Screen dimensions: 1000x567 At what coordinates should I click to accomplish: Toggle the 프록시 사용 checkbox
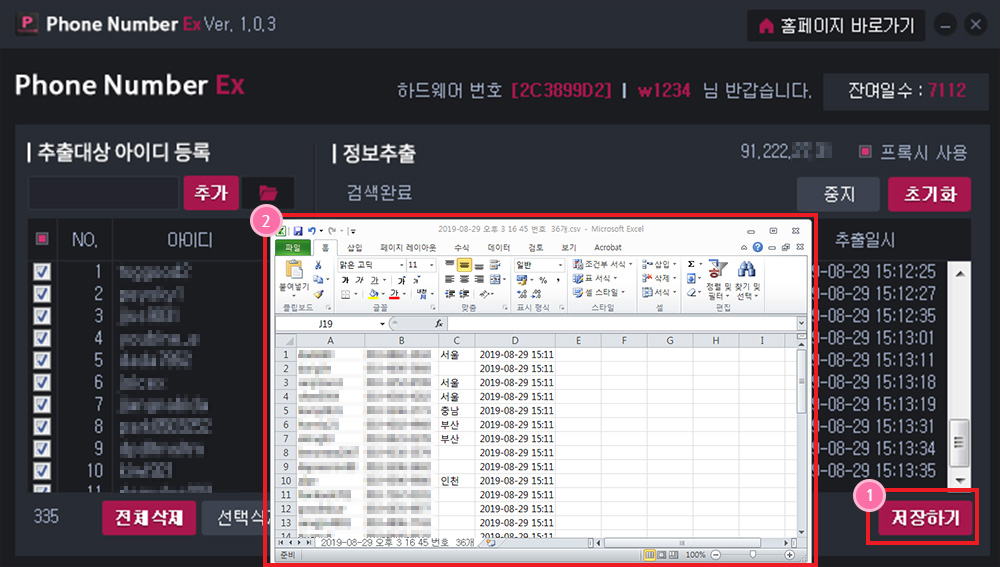click(865, 152)
